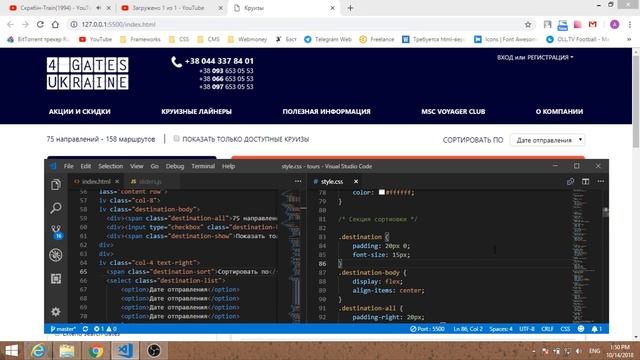
Task: Open the О КОМПАНИИ navigation link
Action: click(559, 111)
